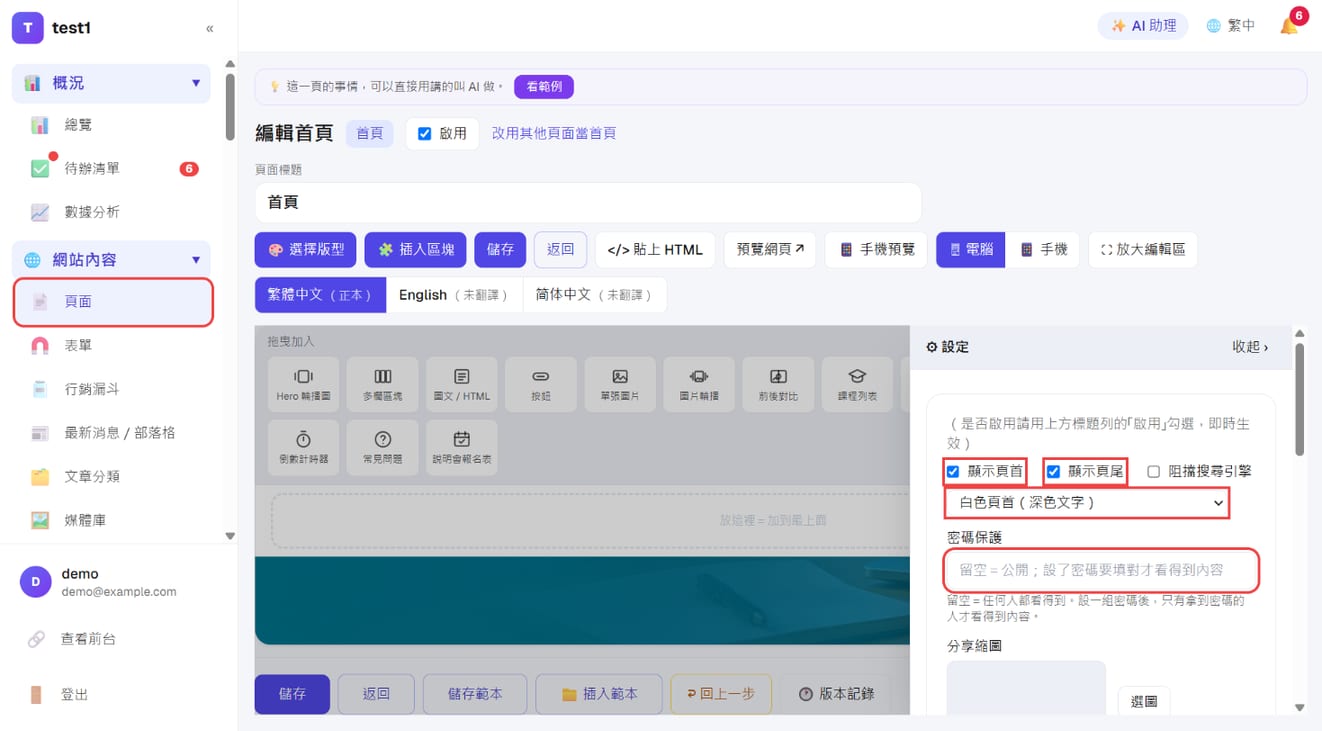
Task: Choose the 圖文 / HTML block icon
Action: [x=462, y=385]
